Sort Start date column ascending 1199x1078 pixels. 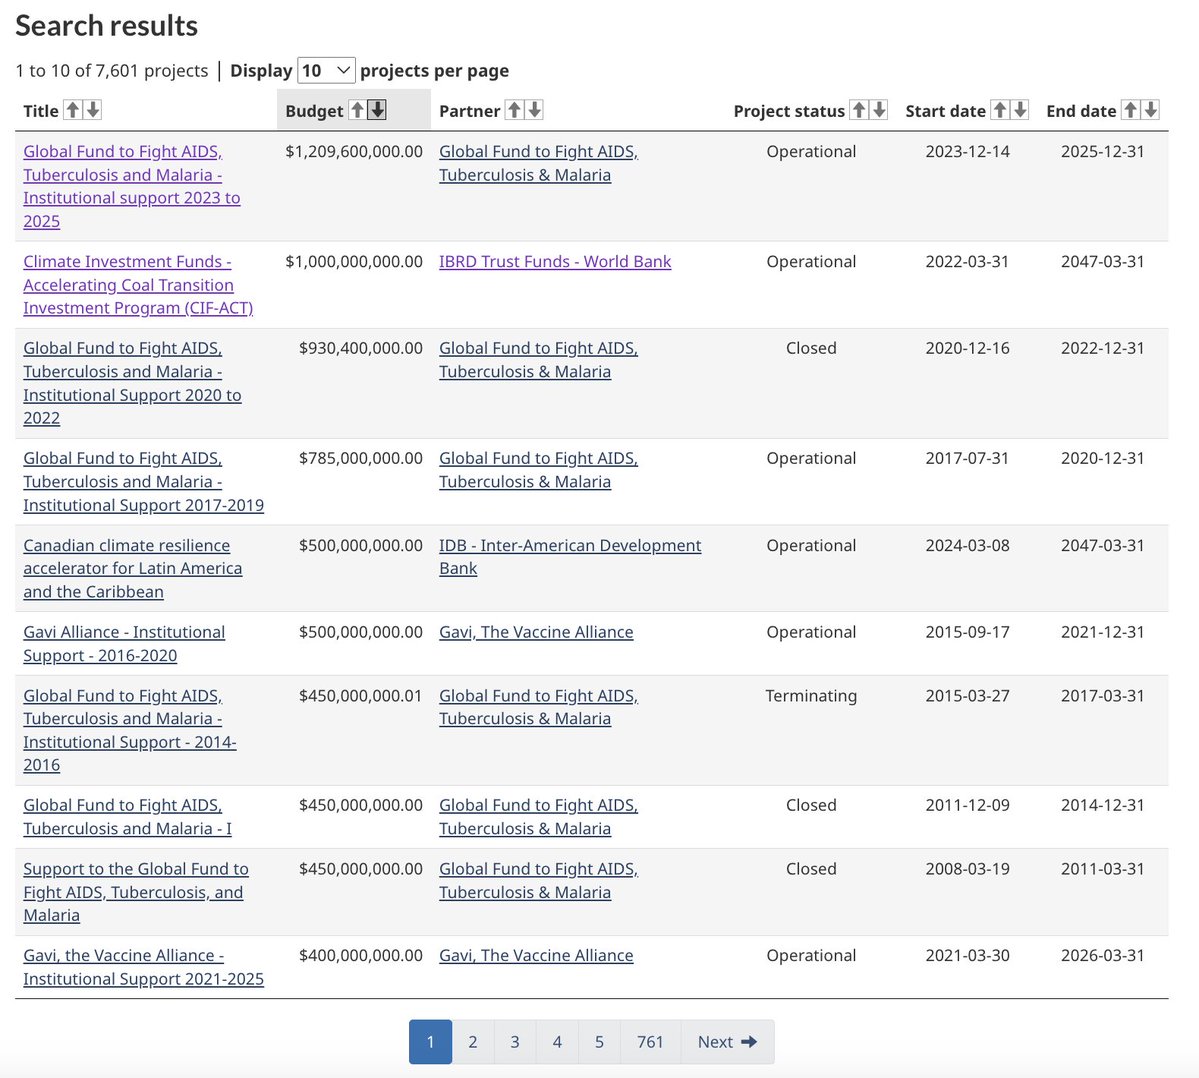click(1000, 110)
